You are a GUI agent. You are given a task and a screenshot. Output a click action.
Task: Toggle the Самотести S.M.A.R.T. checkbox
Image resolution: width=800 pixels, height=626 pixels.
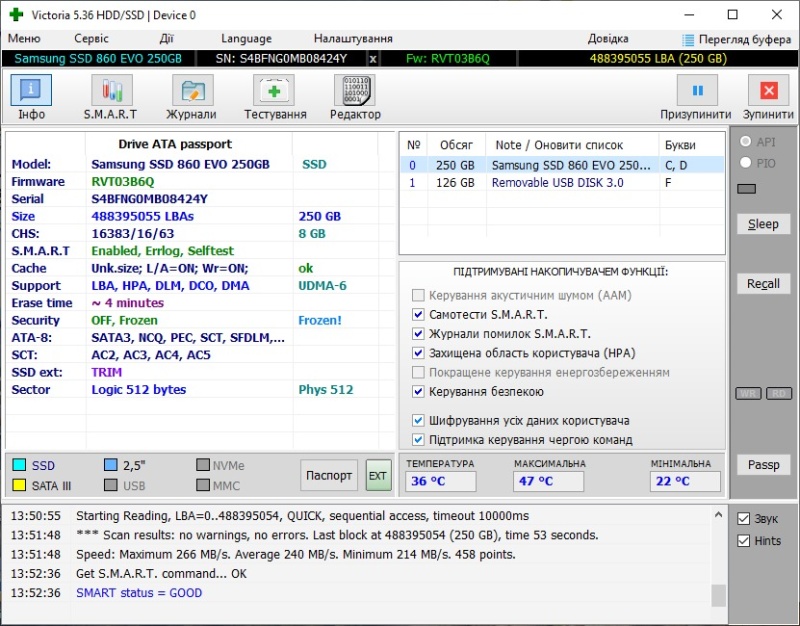coord(418,314)
